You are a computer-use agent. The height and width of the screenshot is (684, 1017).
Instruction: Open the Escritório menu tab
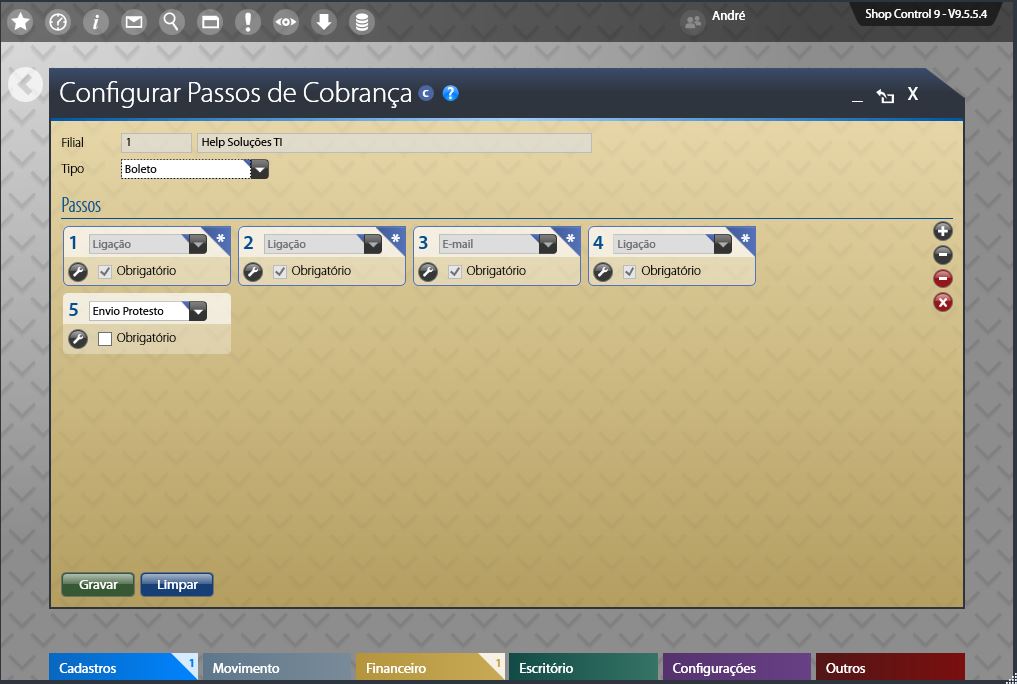[583, 668]
